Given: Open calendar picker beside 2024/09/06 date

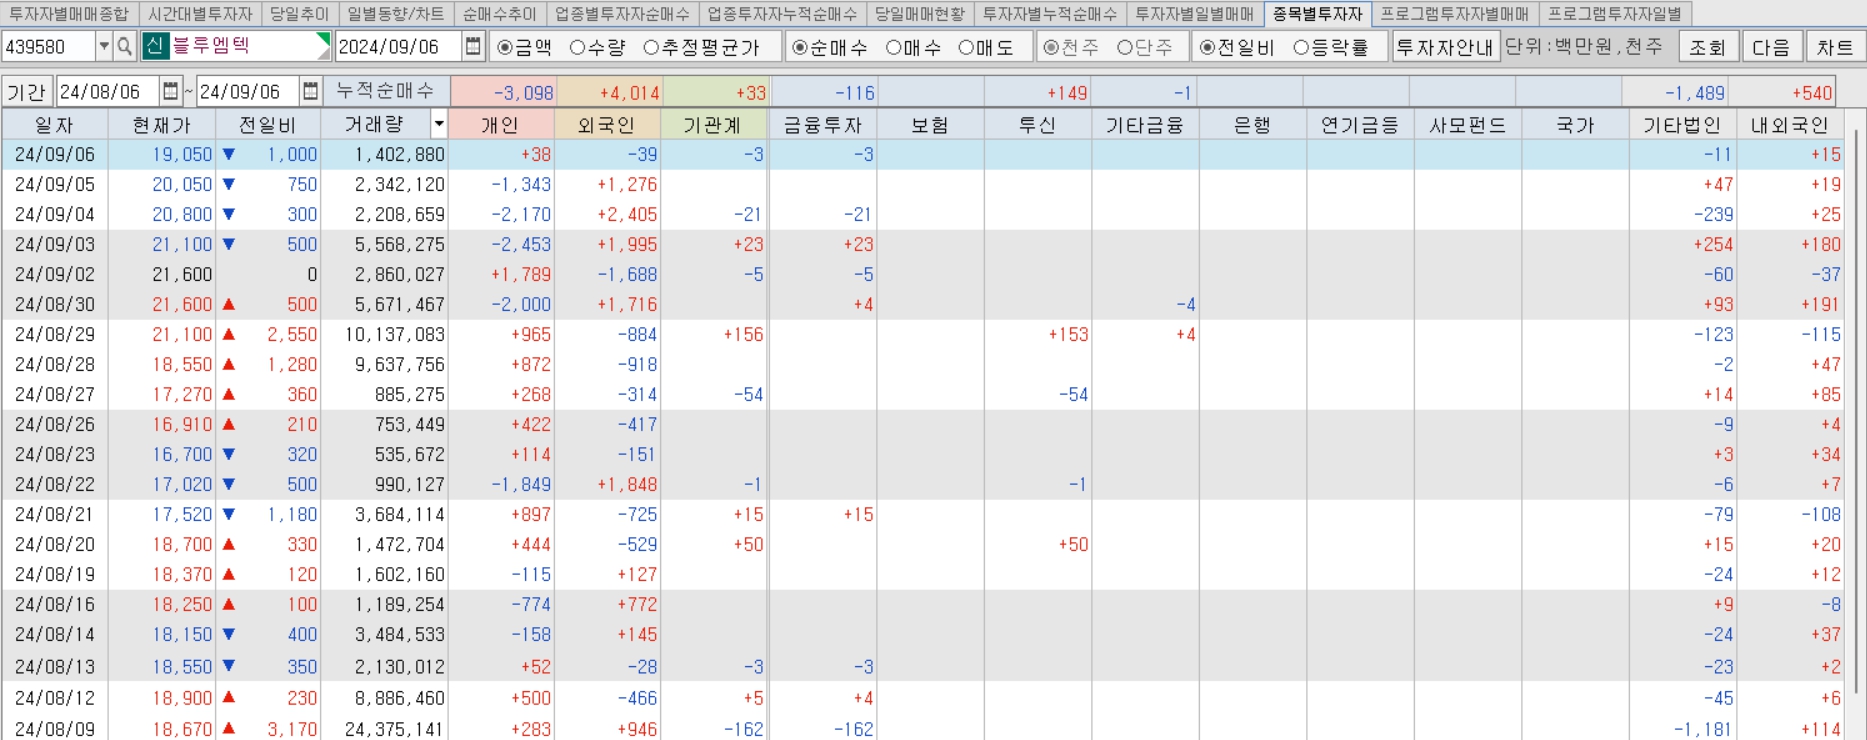Looking at the screenshot, I should [x=474, y=47].
